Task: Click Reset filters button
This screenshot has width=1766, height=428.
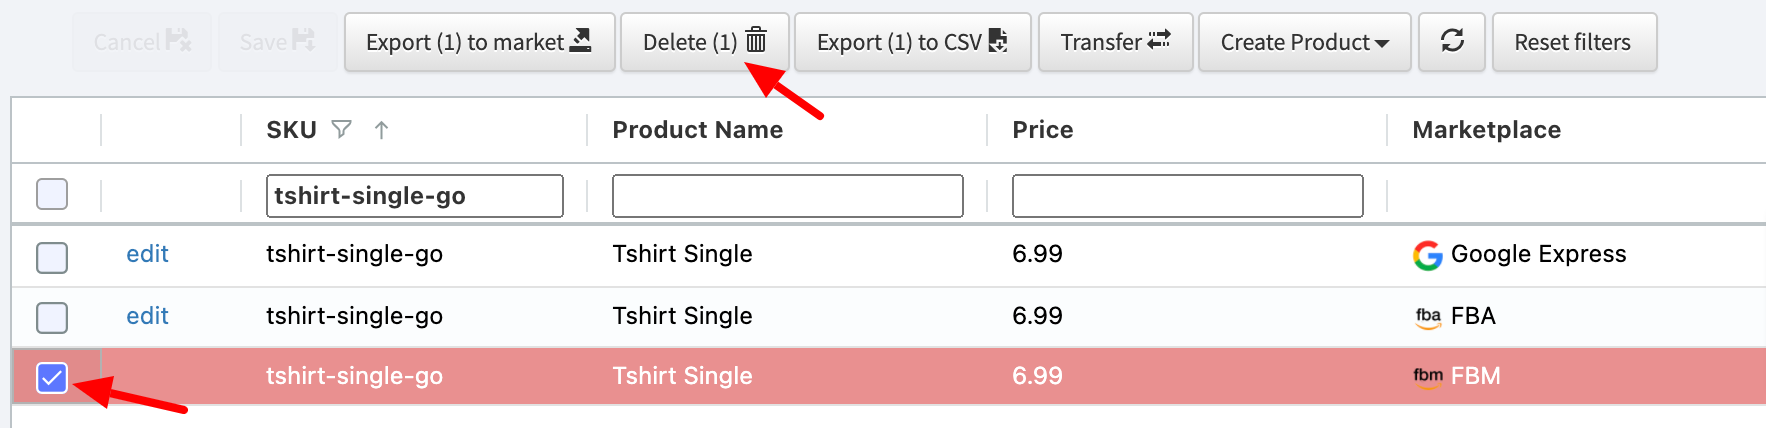Action: click(x=1574, y=42)
